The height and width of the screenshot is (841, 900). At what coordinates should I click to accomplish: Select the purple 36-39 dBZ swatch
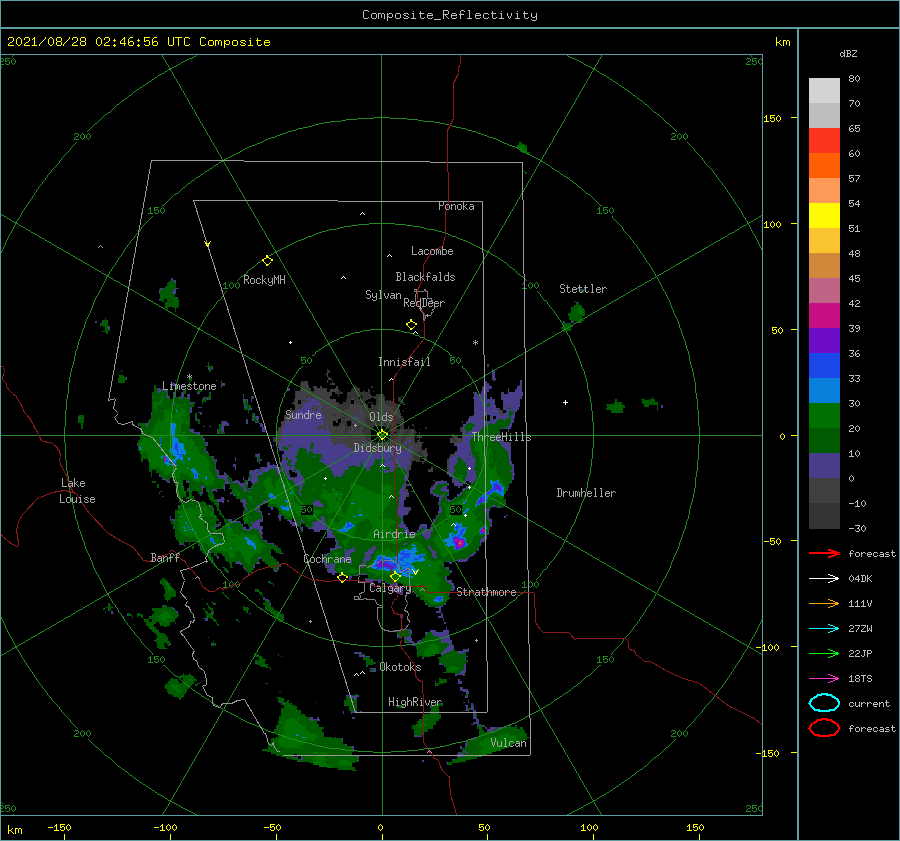pos(824,341)
